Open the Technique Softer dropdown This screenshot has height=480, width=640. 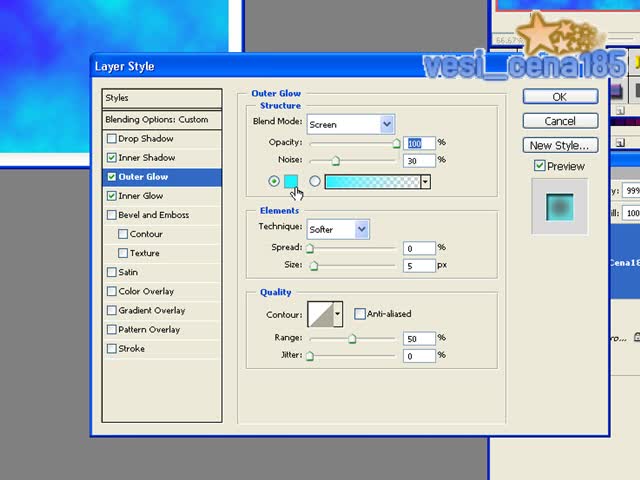point(338,229)
